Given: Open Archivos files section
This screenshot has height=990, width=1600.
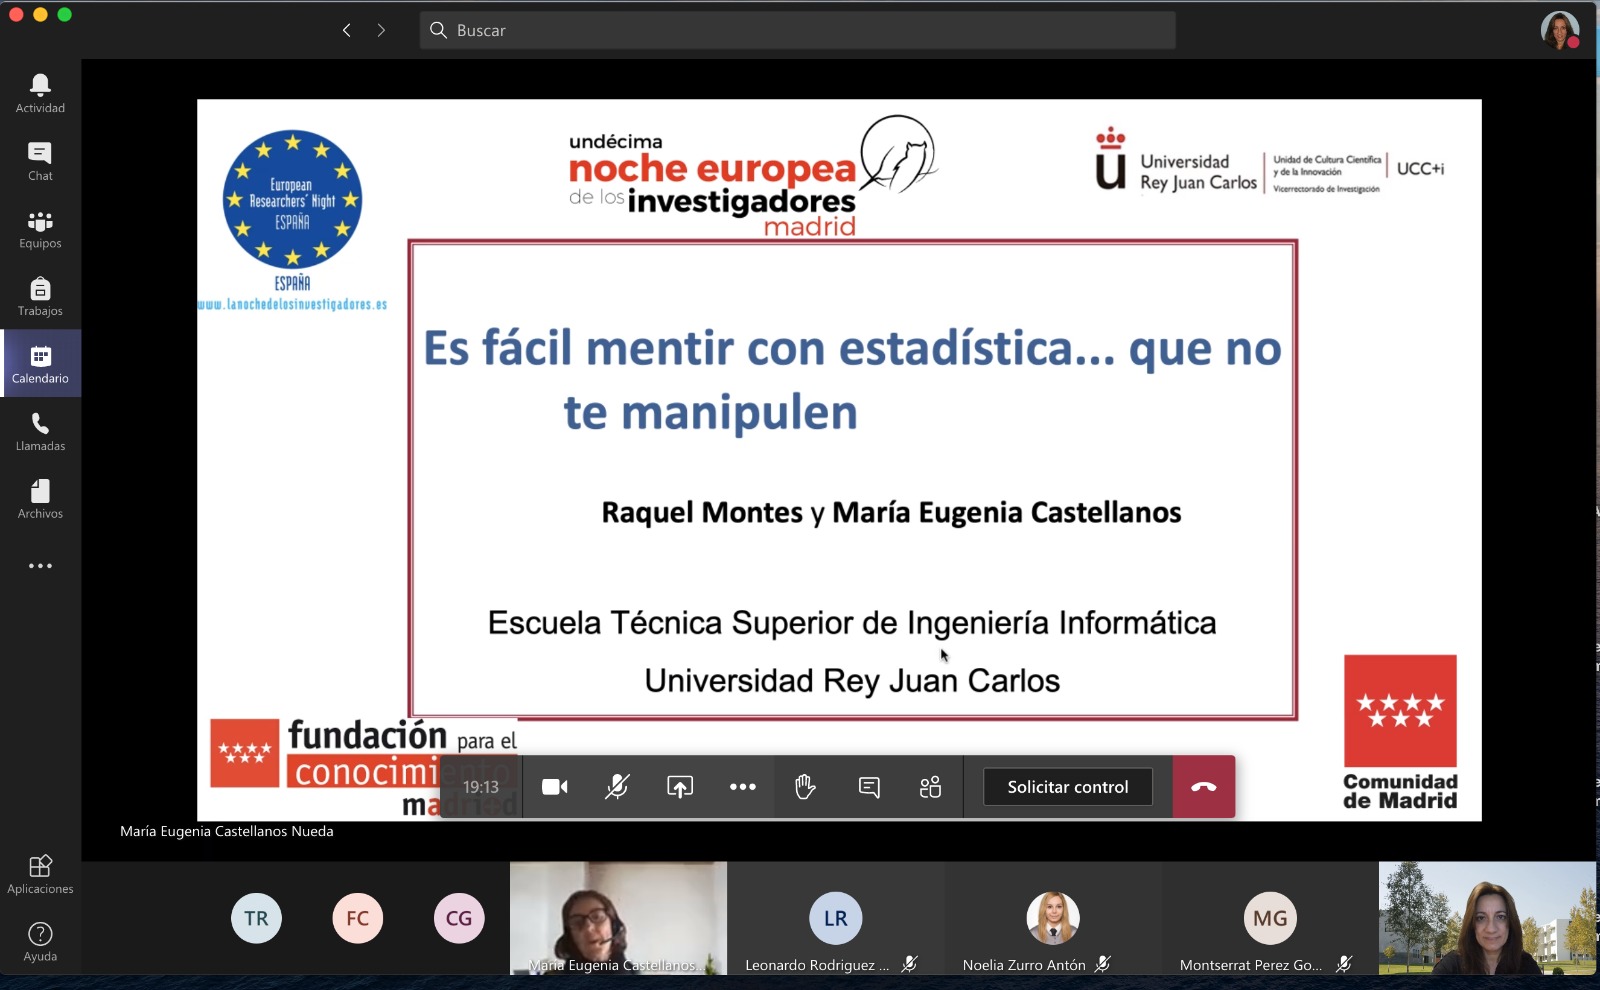Looking at the screenshot, I should click(x=40, y=499).
